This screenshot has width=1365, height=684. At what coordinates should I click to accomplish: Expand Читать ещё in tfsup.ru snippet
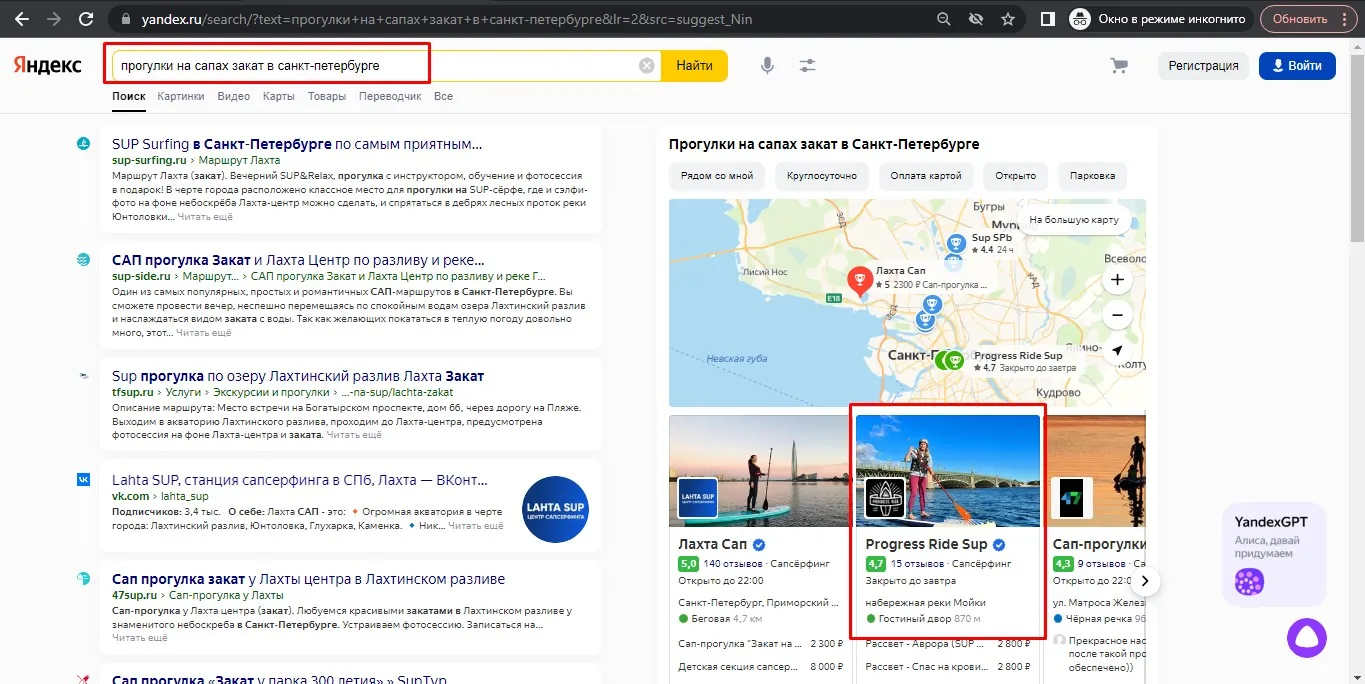tap(355, 435)
